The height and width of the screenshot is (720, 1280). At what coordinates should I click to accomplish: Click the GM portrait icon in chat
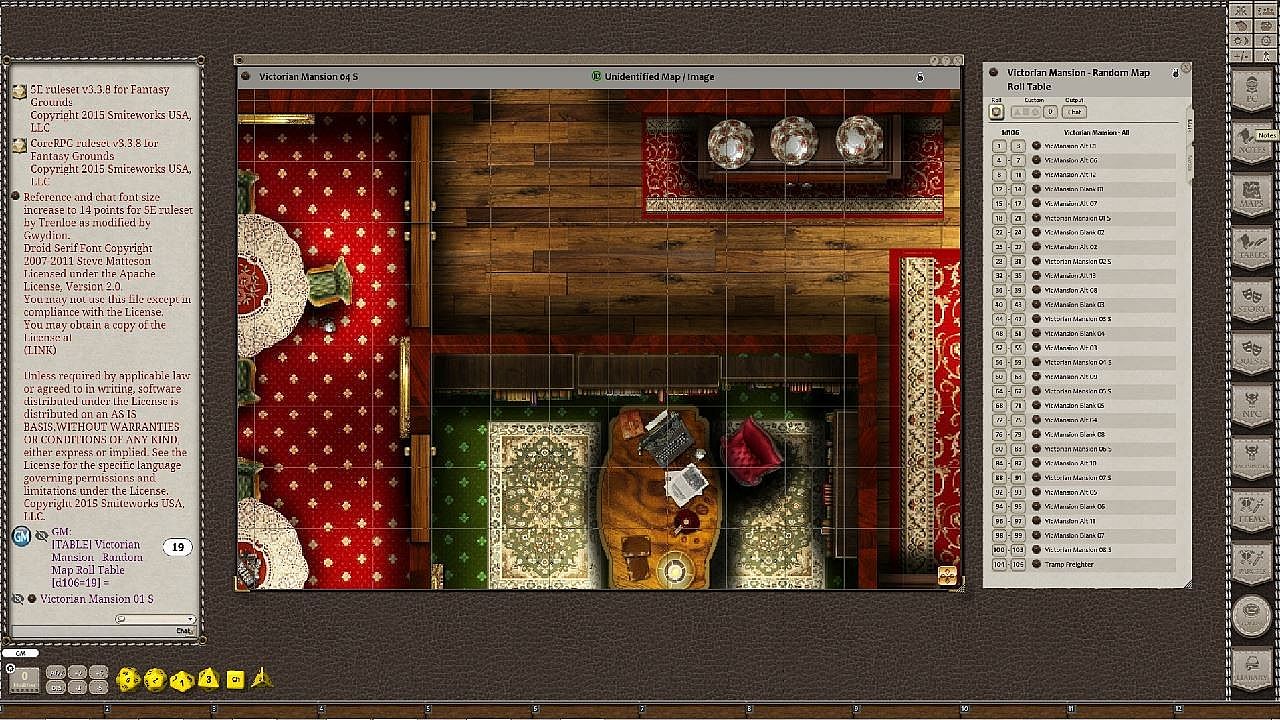pyautogui.click(x=21, y=537)
